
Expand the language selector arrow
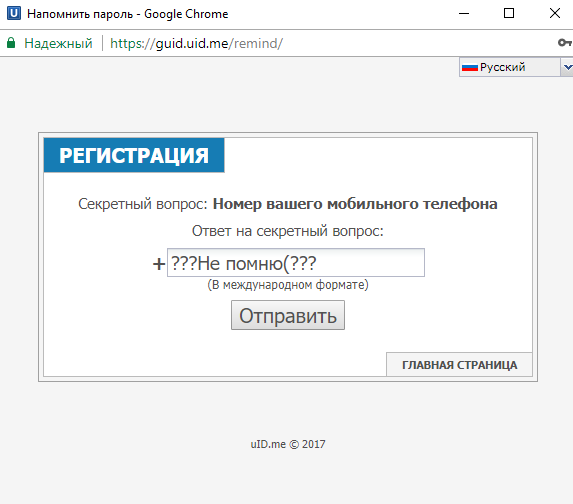[567, 67]
